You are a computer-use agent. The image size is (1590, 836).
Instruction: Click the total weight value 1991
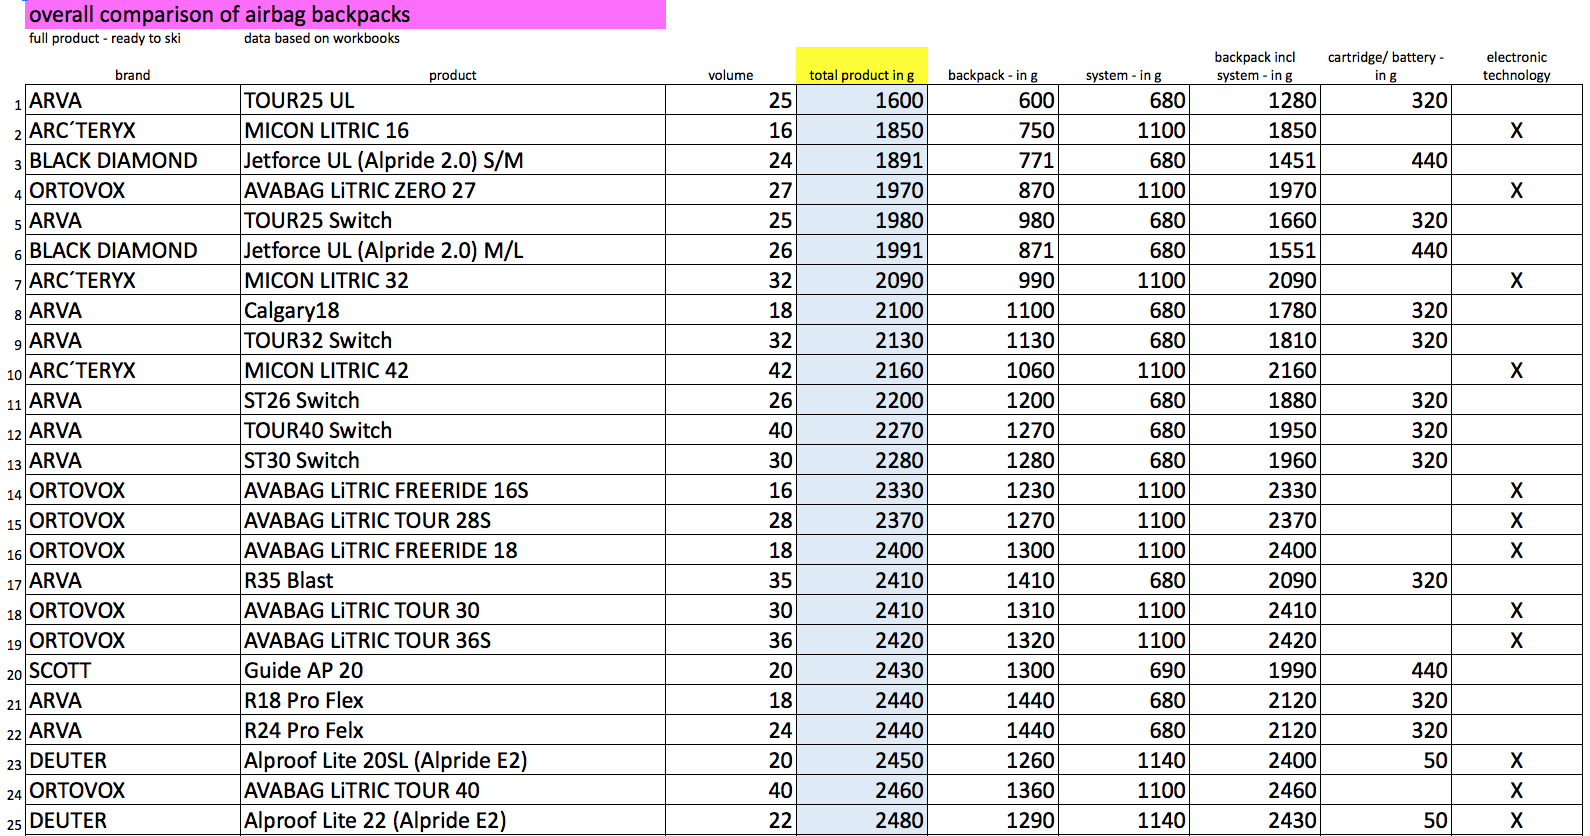pyautogui.click(x=899, y=250)
